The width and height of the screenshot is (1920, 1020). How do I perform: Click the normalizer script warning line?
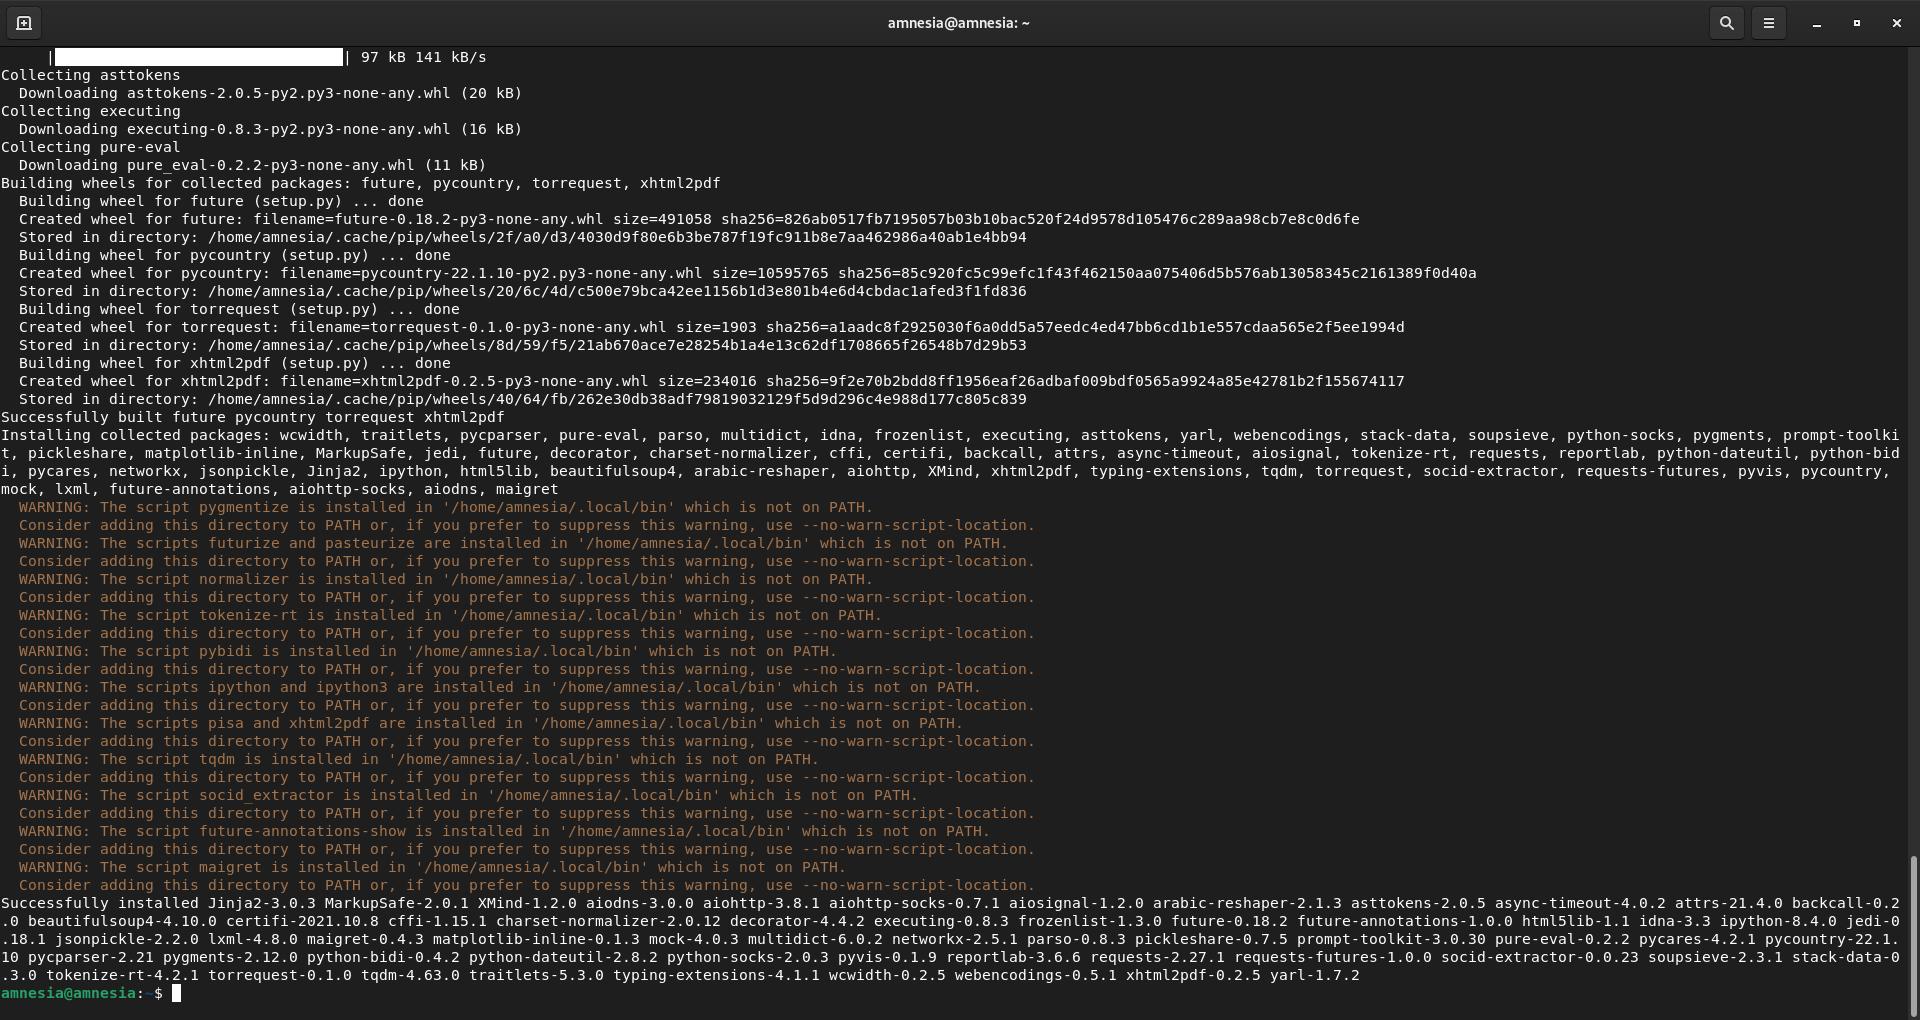point(446,579)
